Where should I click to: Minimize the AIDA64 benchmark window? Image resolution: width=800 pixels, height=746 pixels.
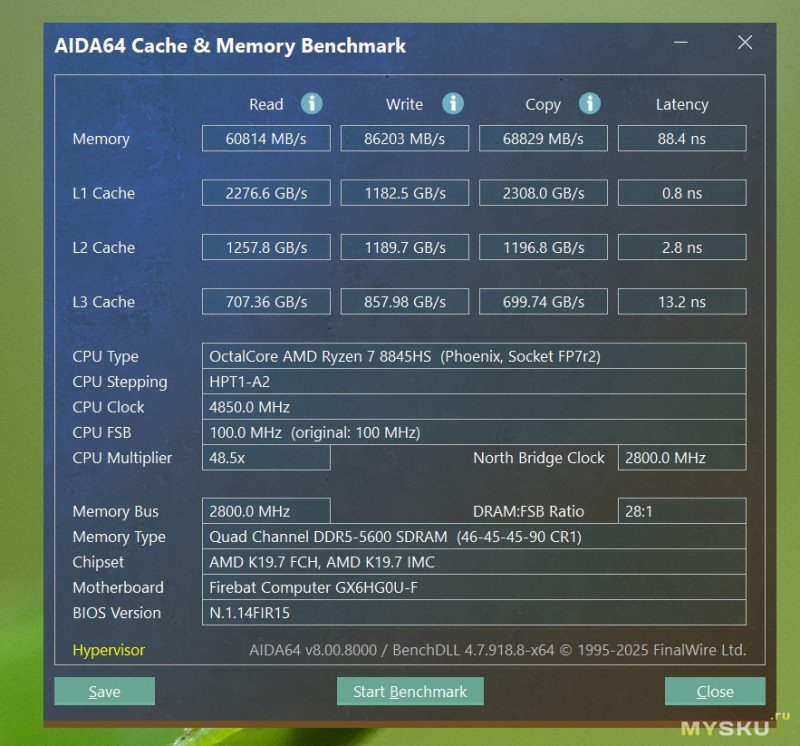680,43
